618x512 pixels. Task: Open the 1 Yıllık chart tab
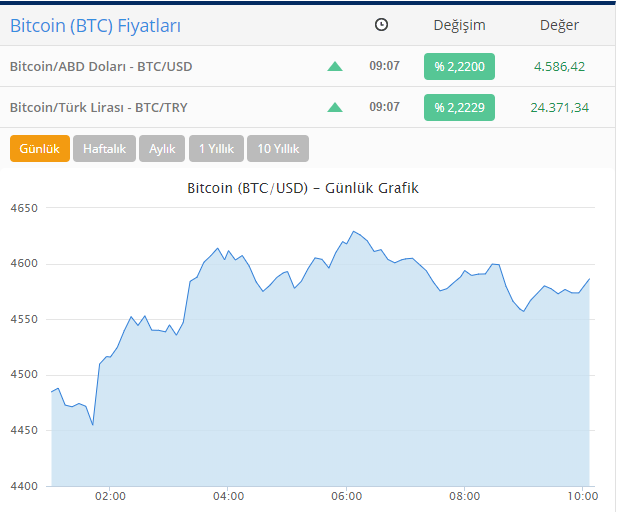(216, 149)
